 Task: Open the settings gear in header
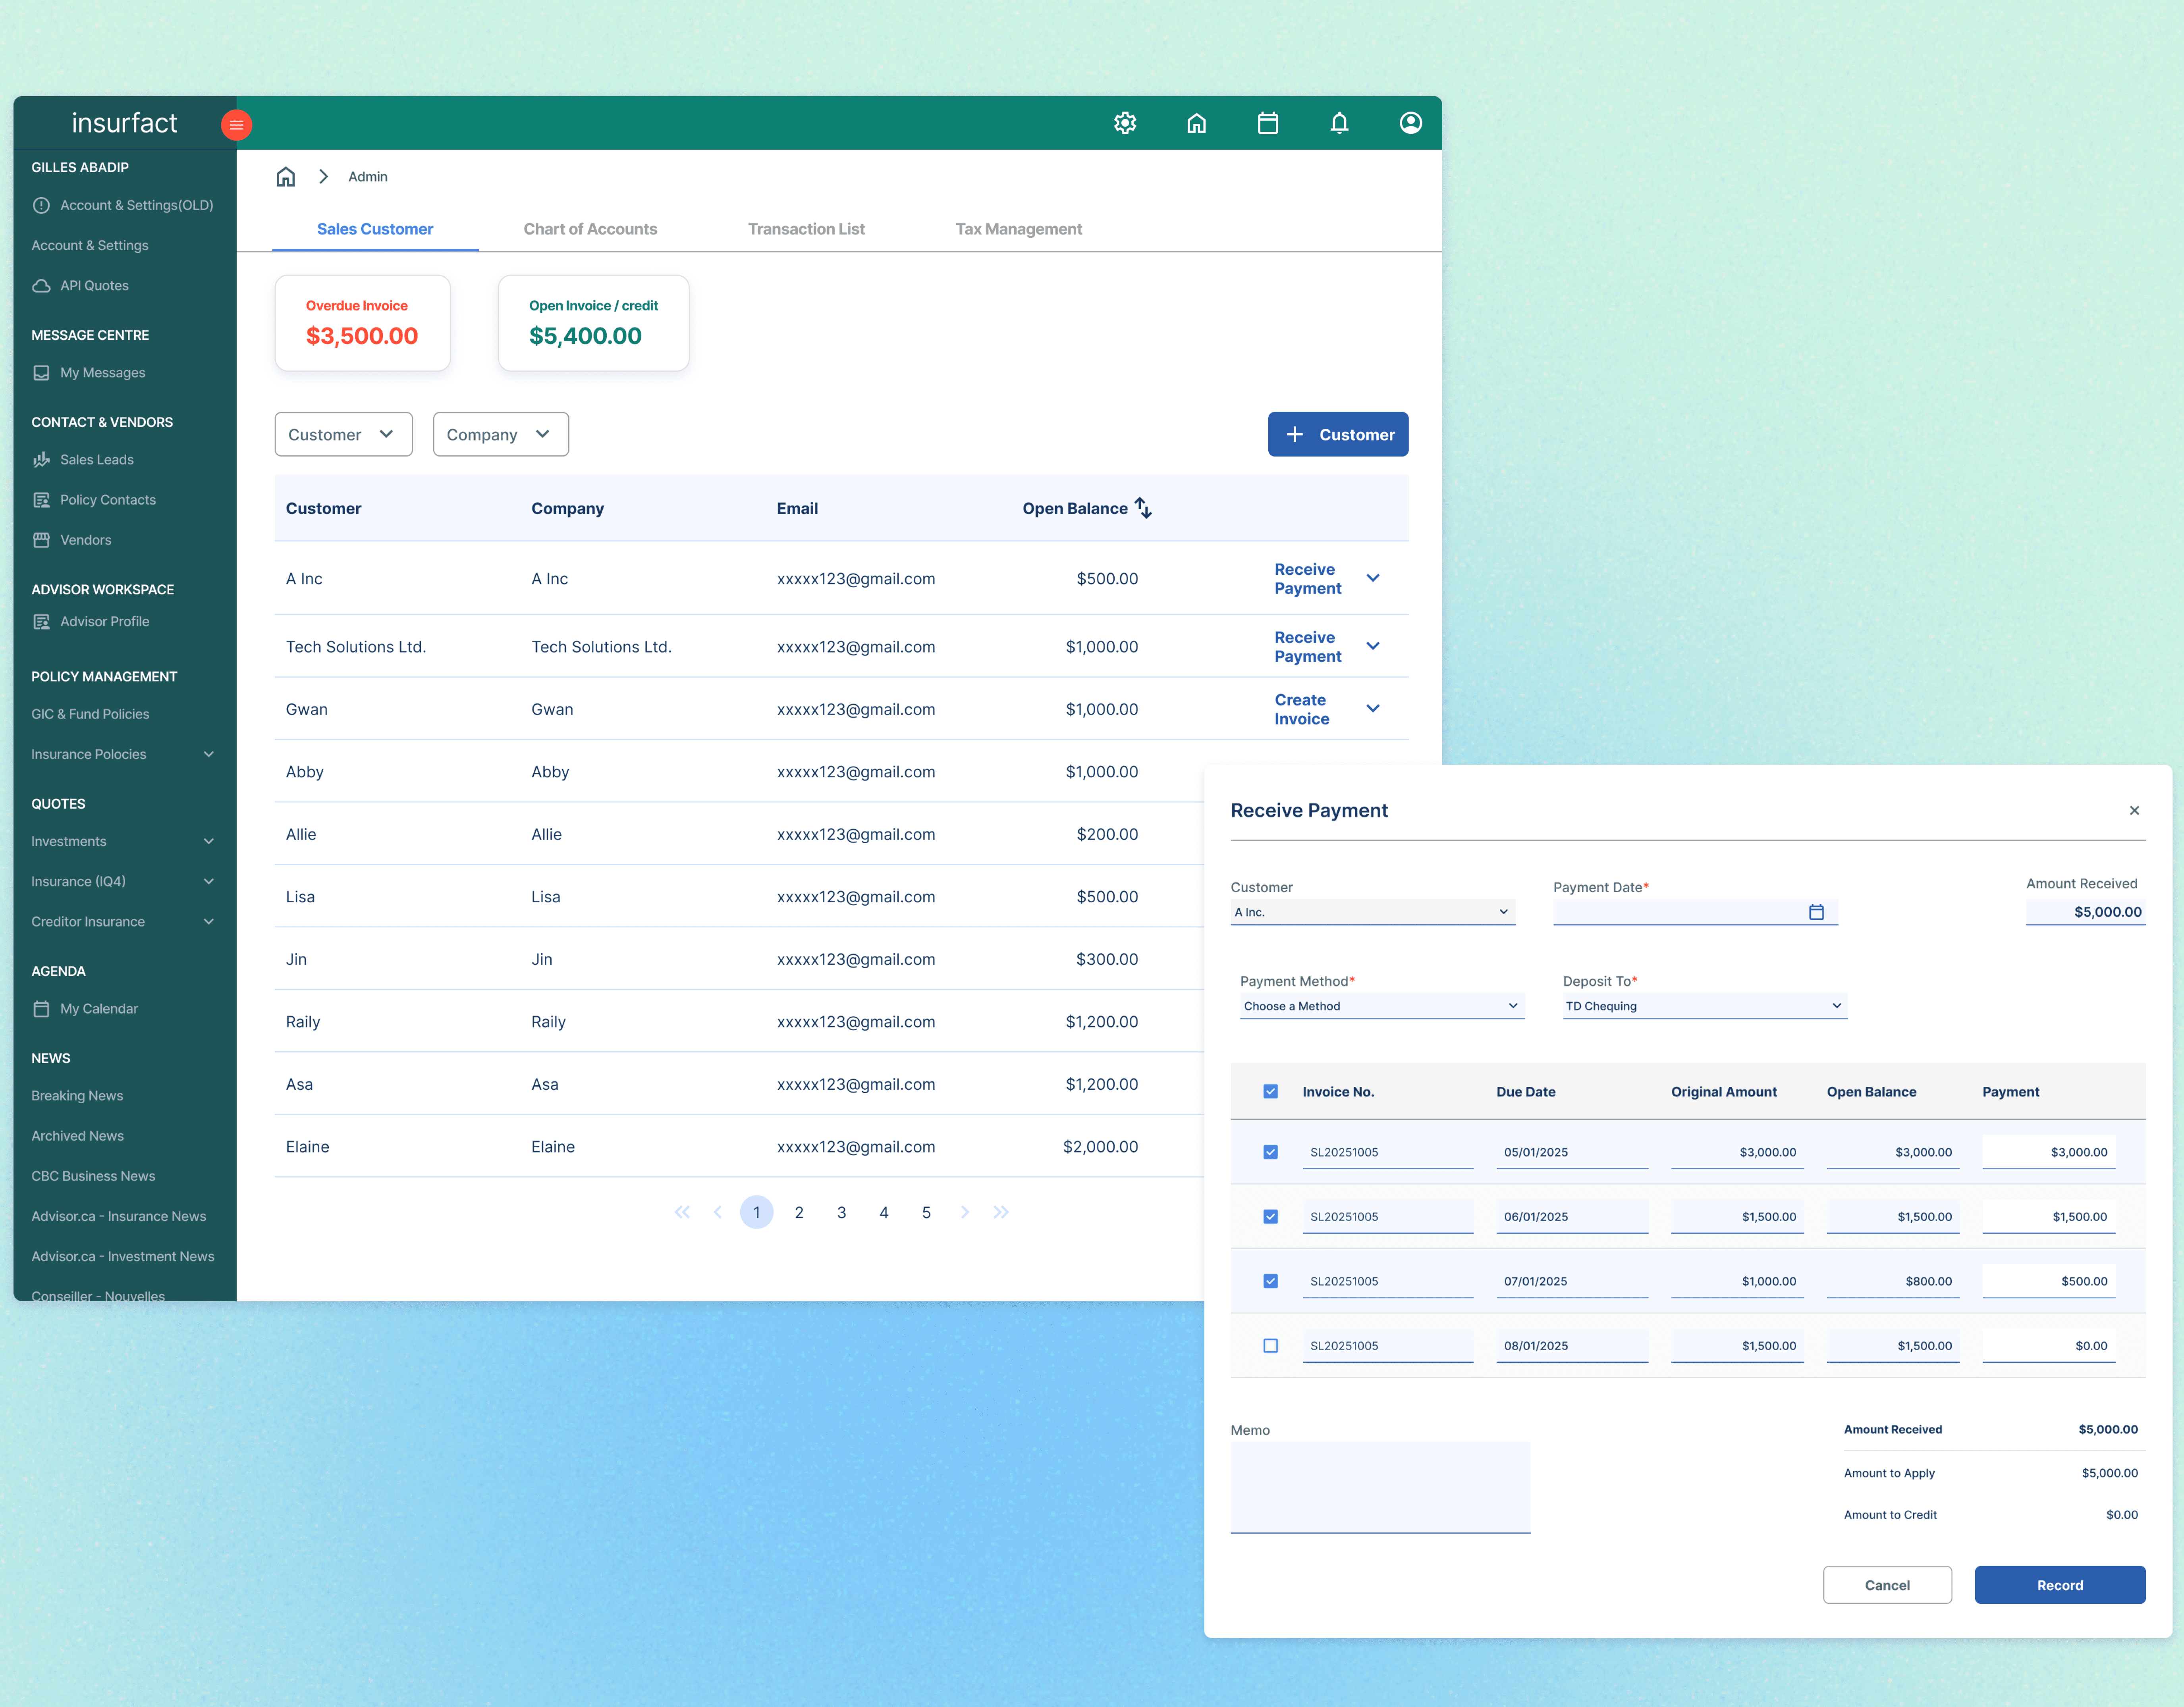(x=1125, y=123)
